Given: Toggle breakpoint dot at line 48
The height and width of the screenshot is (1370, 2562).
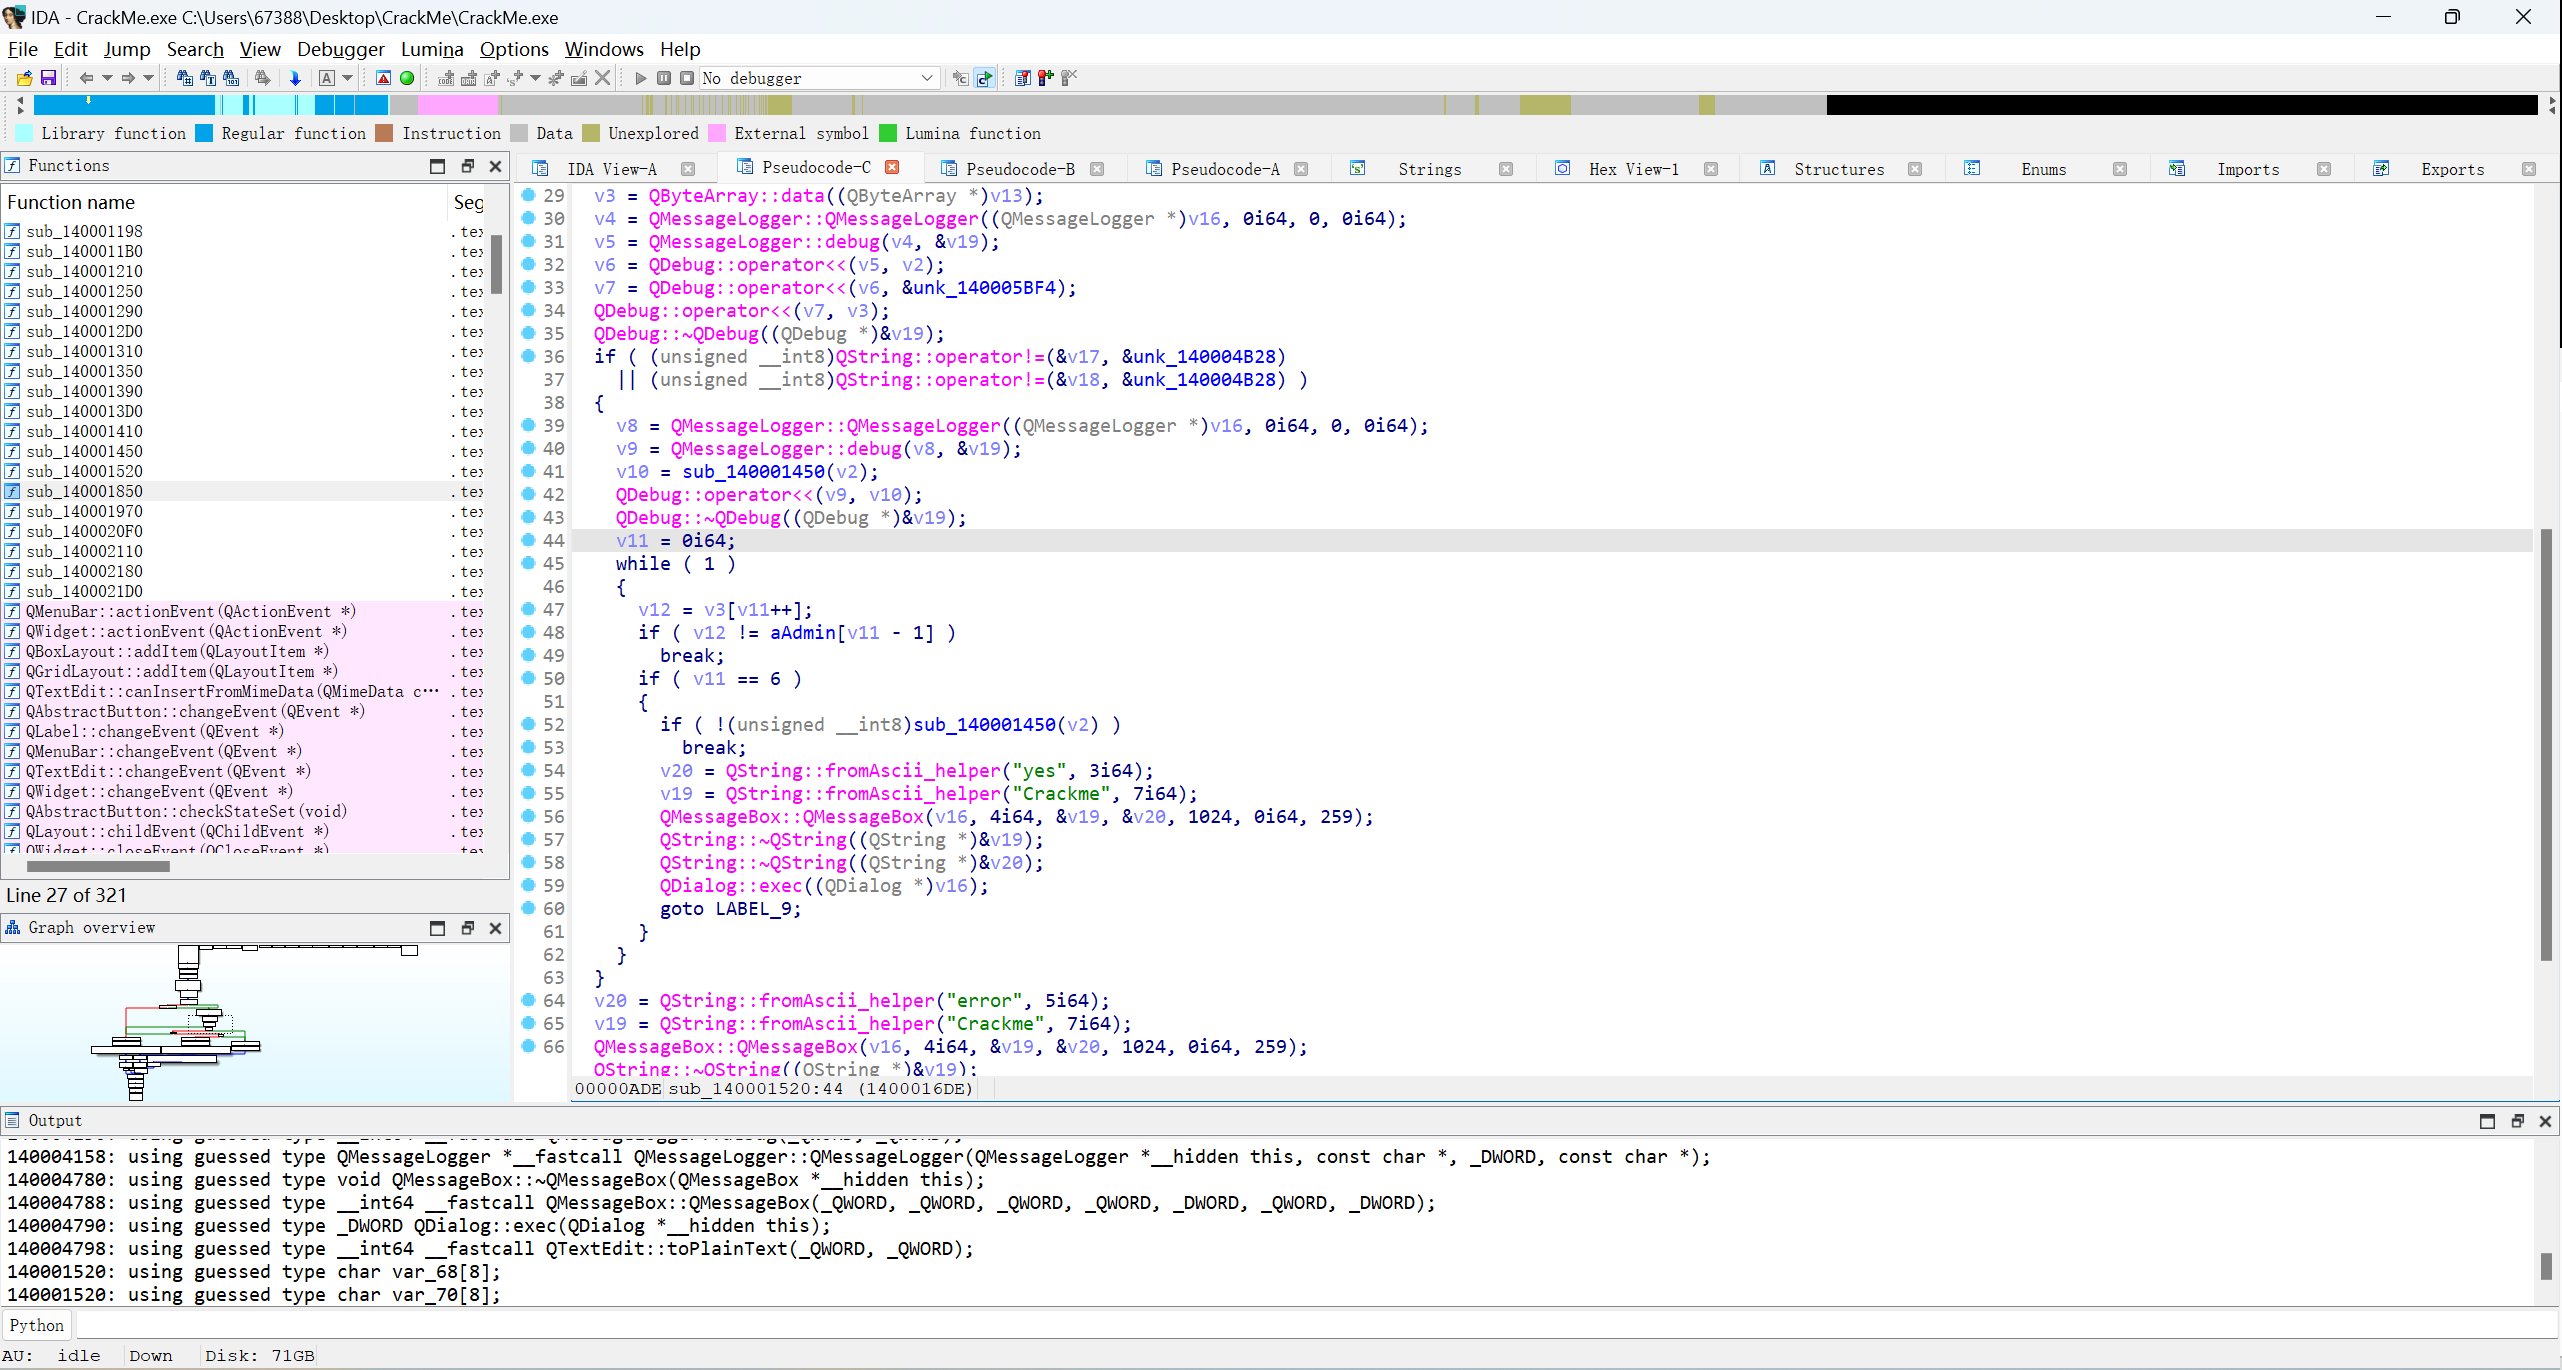Looking at the screenshot, I should tap(529, 632).
